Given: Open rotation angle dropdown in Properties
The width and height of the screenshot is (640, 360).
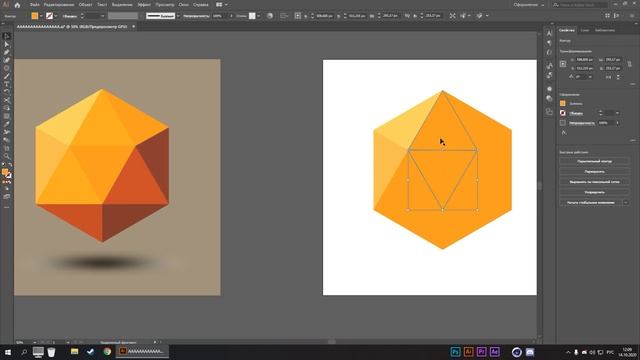Looking at the screenshot, I should [589, 77].
